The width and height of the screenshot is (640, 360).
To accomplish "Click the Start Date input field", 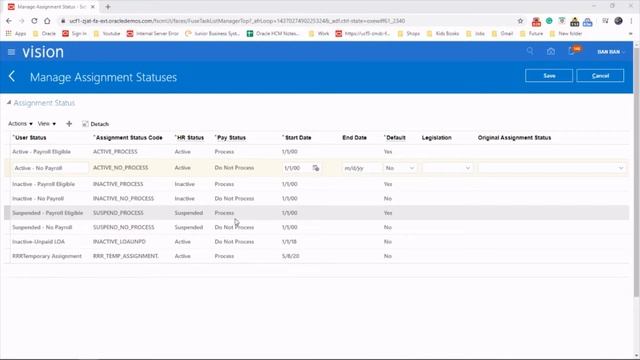I will click(296, 168).
